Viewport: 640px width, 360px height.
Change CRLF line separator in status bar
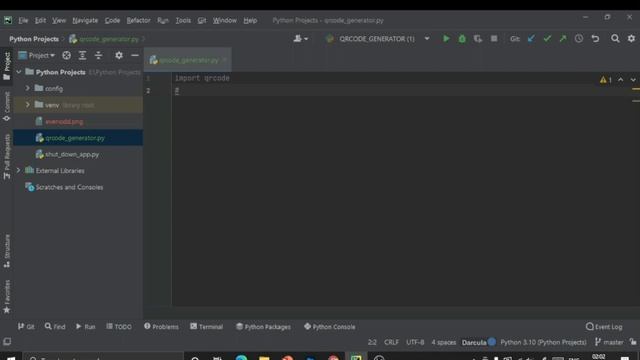tap(391, 342)
